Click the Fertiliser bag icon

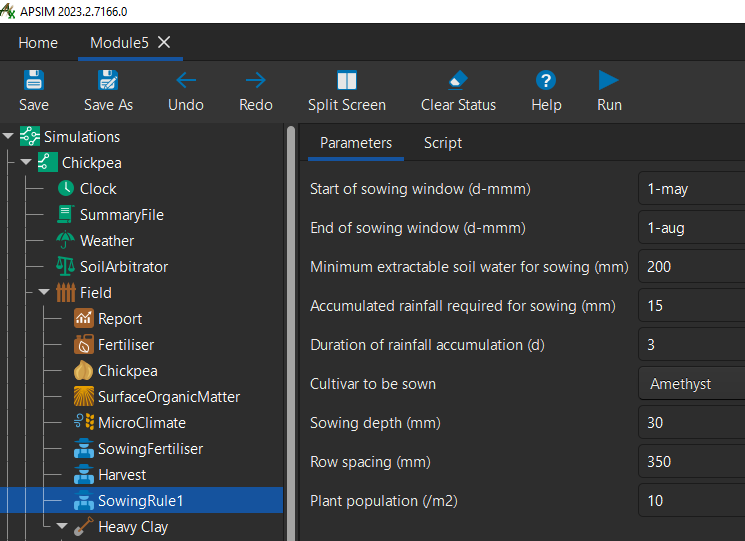coord(84,344)
